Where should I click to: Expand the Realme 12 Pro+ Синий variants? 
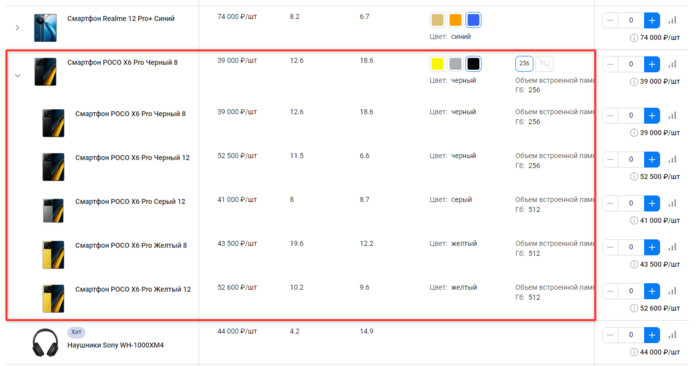coord(17,28)
